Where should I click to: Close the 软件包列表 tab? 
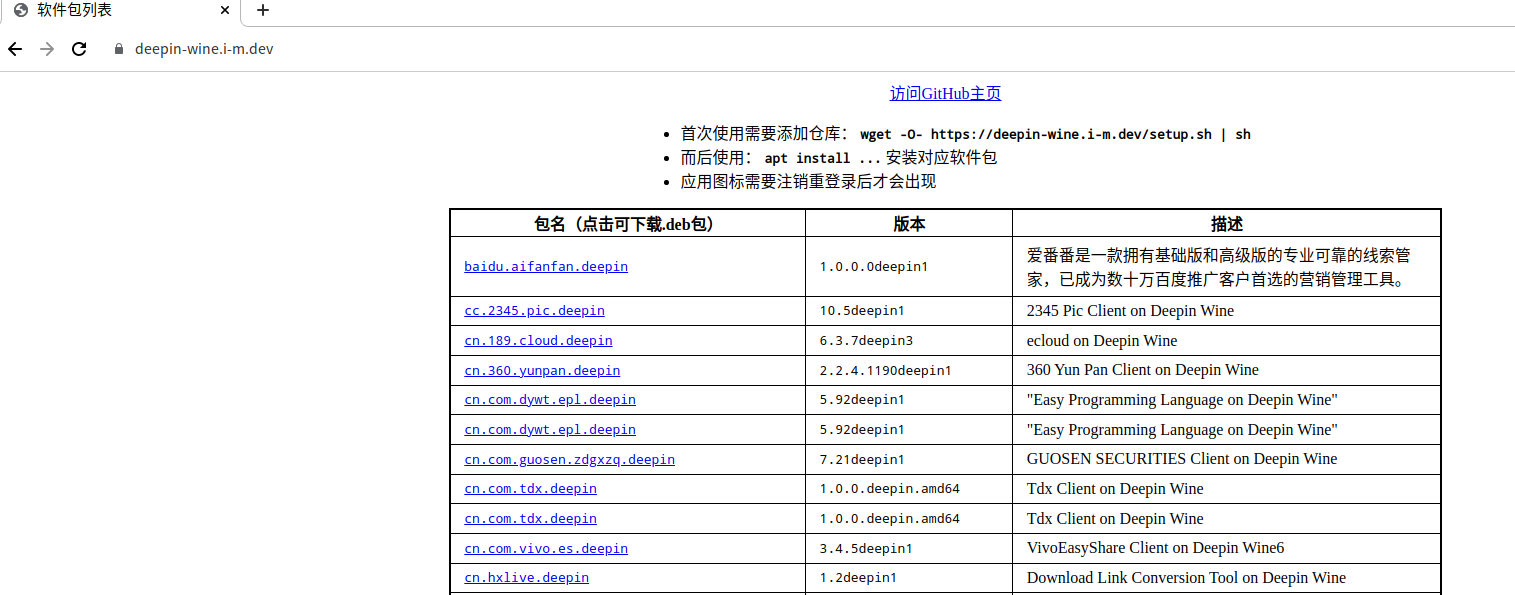click(225, 11)
